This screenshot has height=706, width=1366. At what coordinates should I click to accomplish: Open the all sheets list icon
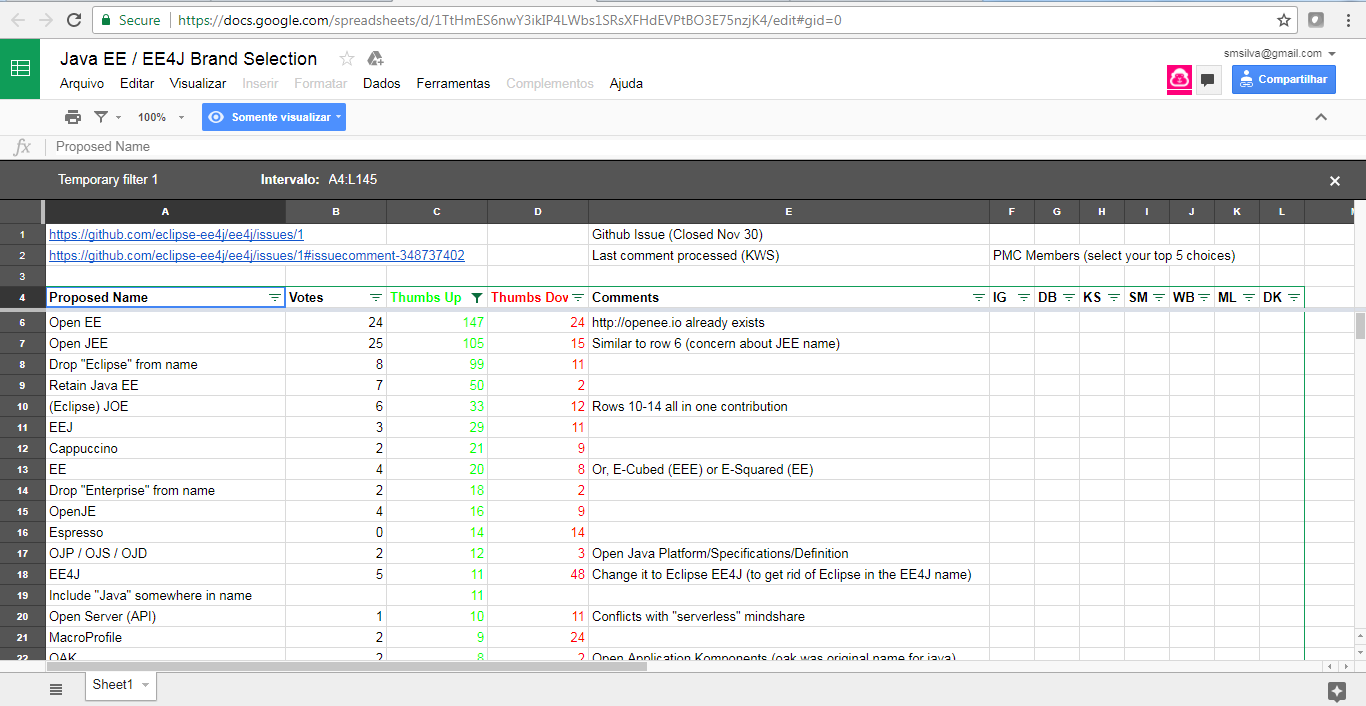click(x=56, y=688)
